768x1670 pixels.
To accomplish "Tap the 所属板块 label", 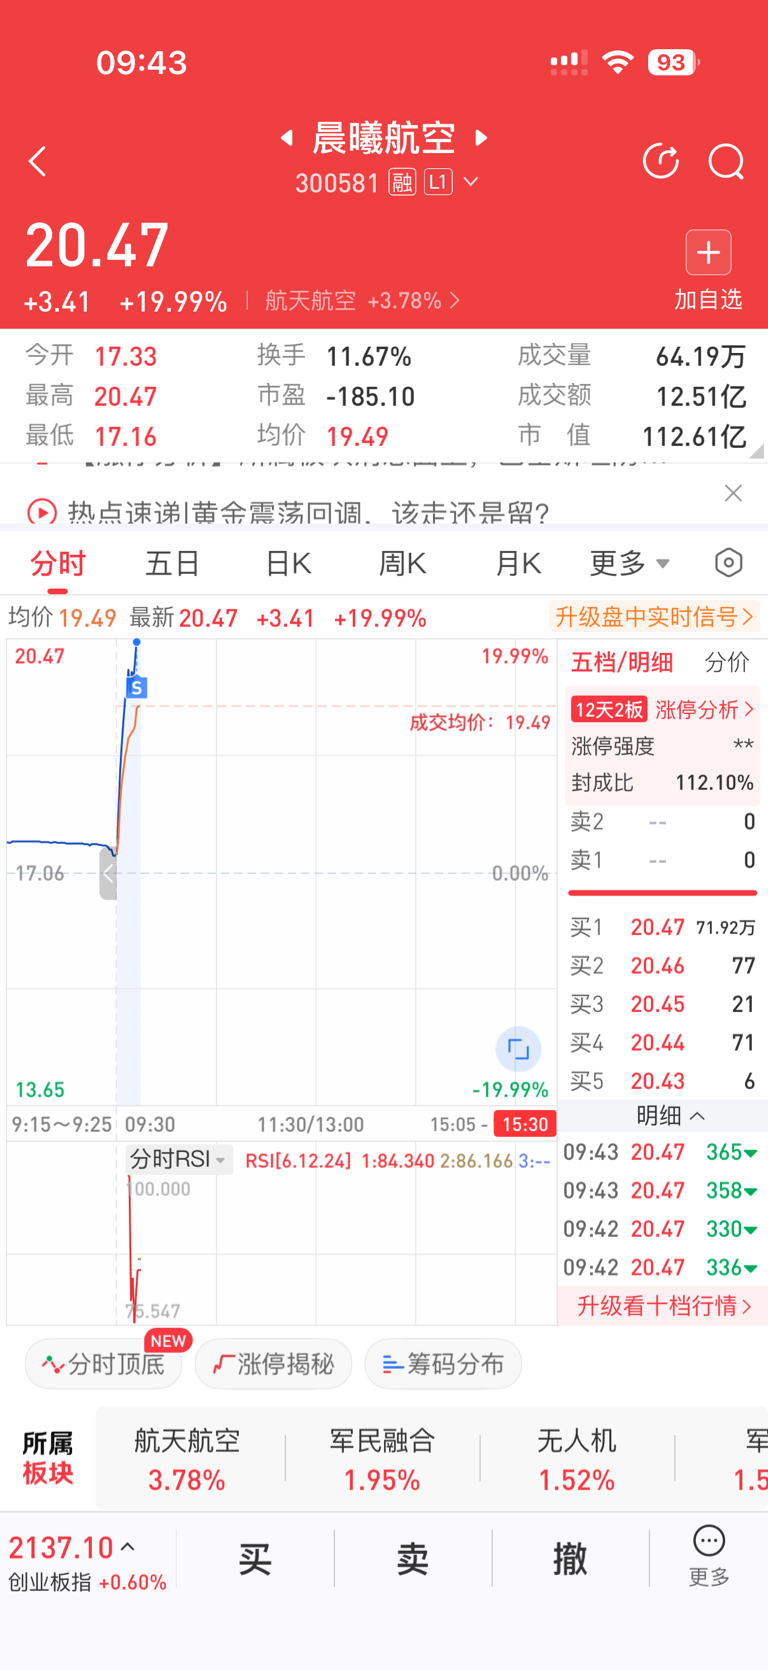I will click(48, 1459).
